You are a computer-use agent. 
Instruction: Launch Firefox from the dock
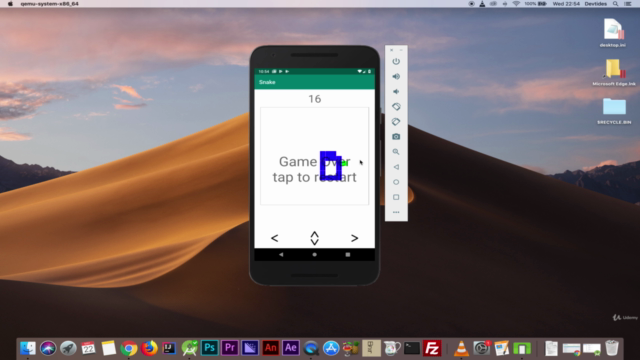point(149,348)
